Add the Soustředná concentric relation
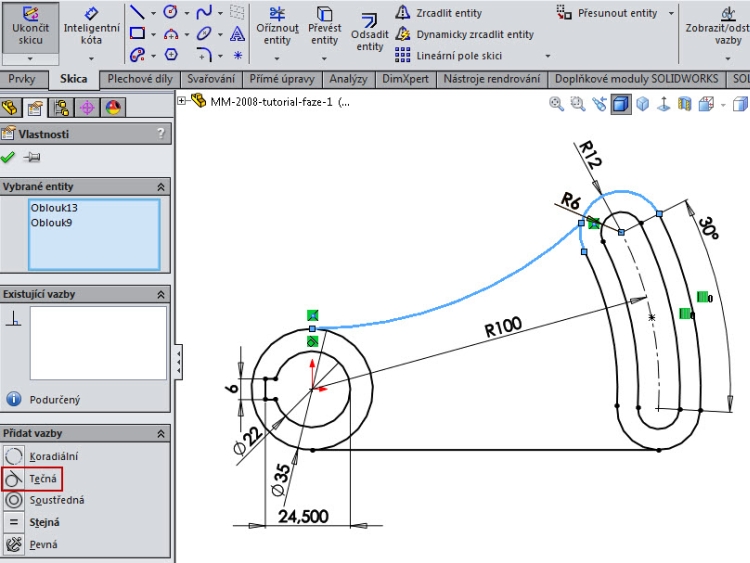The height and width of the screenshot is (563, 750). click(x=44, y=500)
